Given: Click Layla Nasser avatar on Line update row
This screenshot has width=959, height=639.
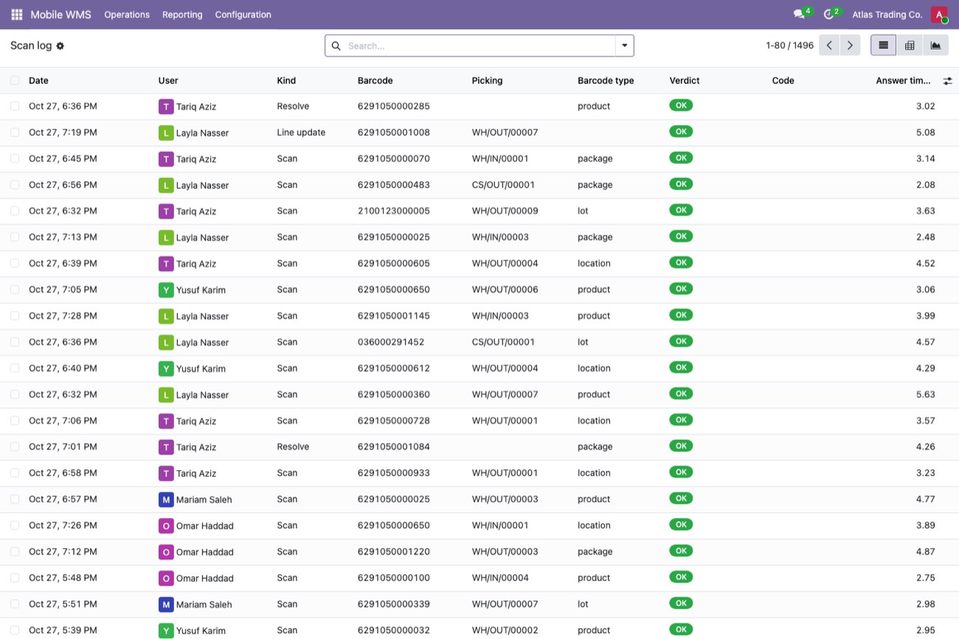Looking at the screenshot, I should point(166,133).
